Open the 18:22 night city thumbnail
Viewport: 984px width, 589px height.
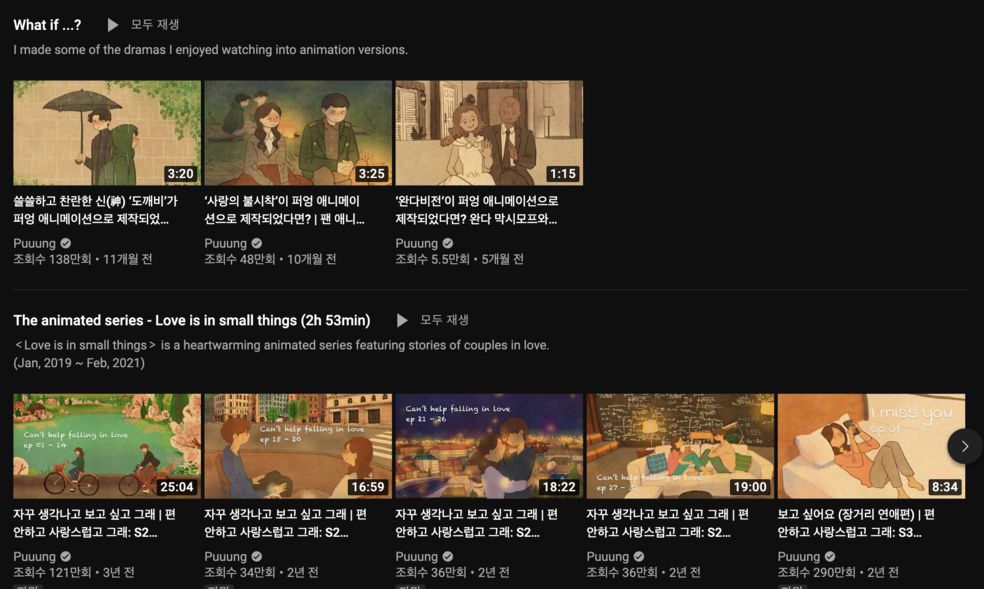point(489,446)
